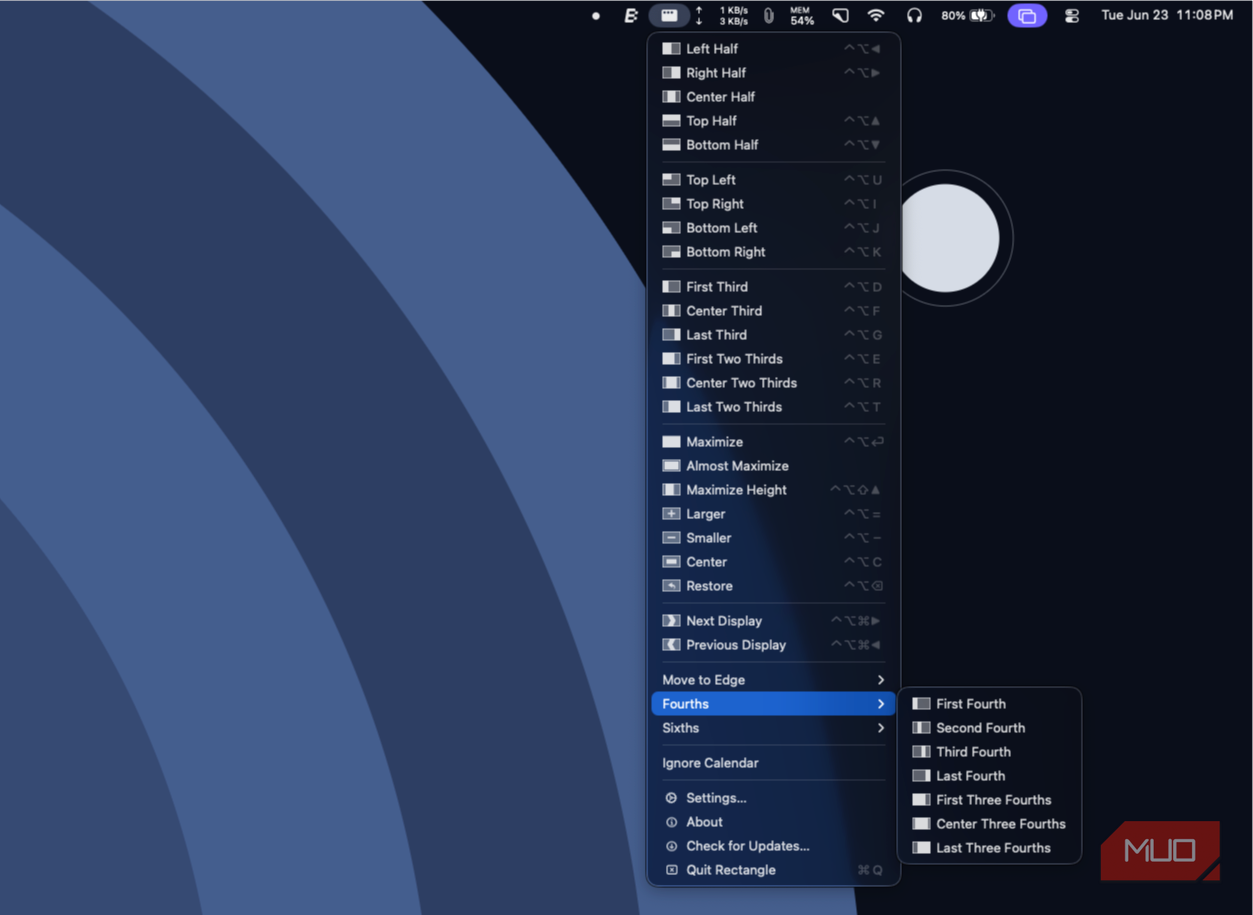
Task: Select First Three Fourths
Action: coord(990,800)
